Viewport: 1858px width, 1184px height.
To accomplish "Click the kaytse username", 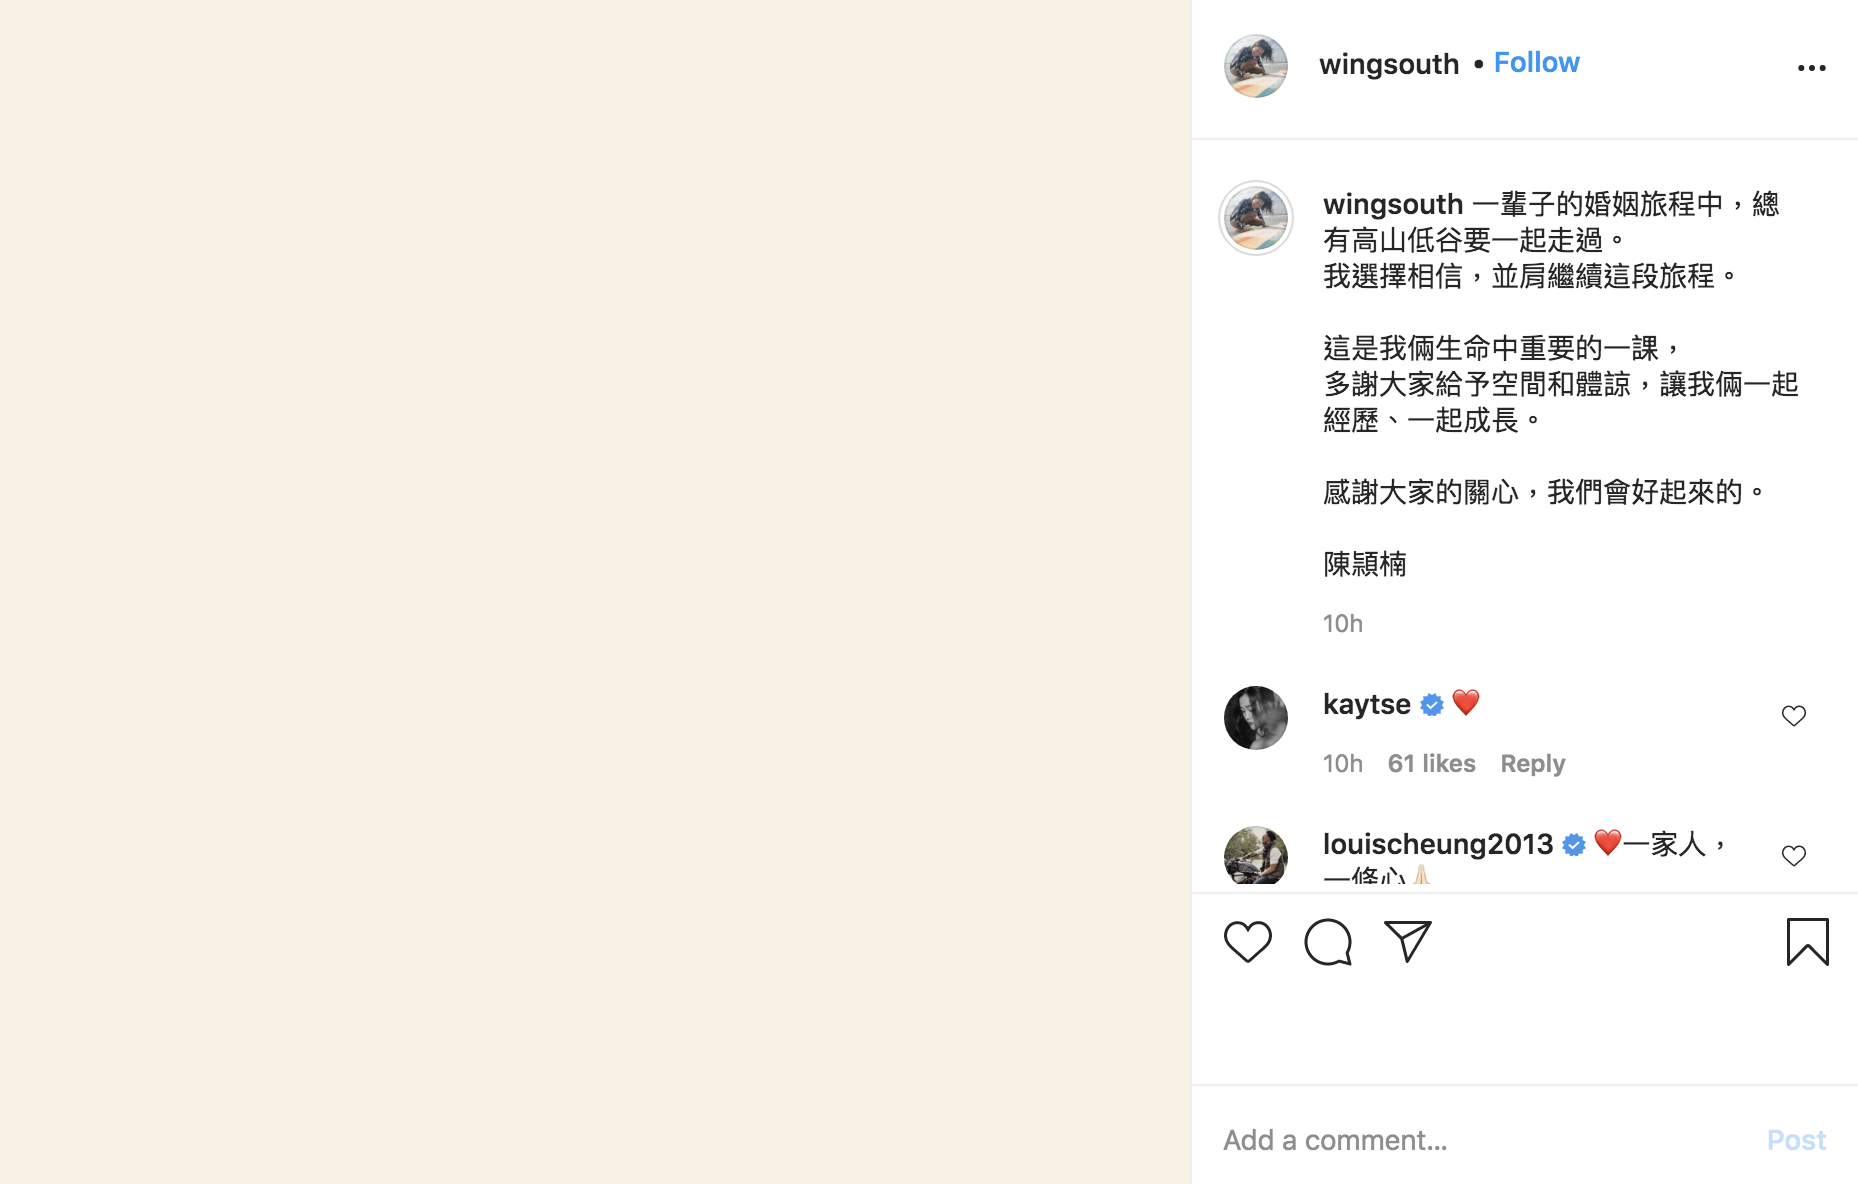I will [x=1366, y=704].
